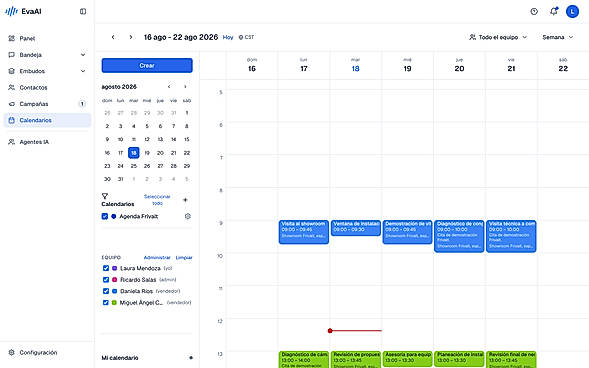Open the notifications bell
The image size is (589, 368).
(554, 11)
